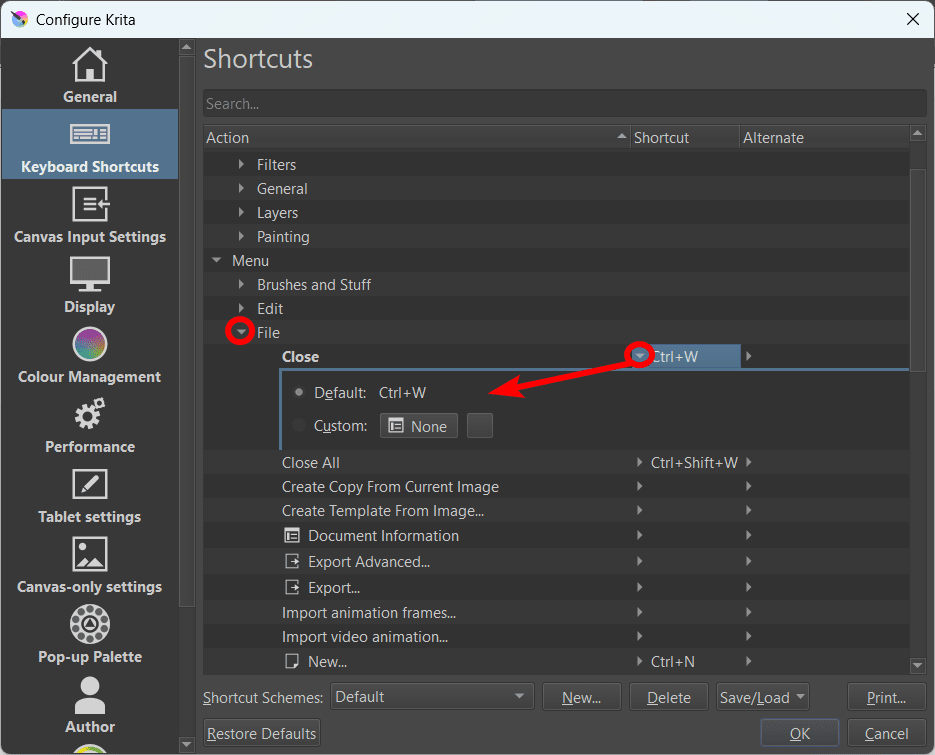Click the None custom shortcut button
The height and width of the screenshot is (755, 935).
418,426
